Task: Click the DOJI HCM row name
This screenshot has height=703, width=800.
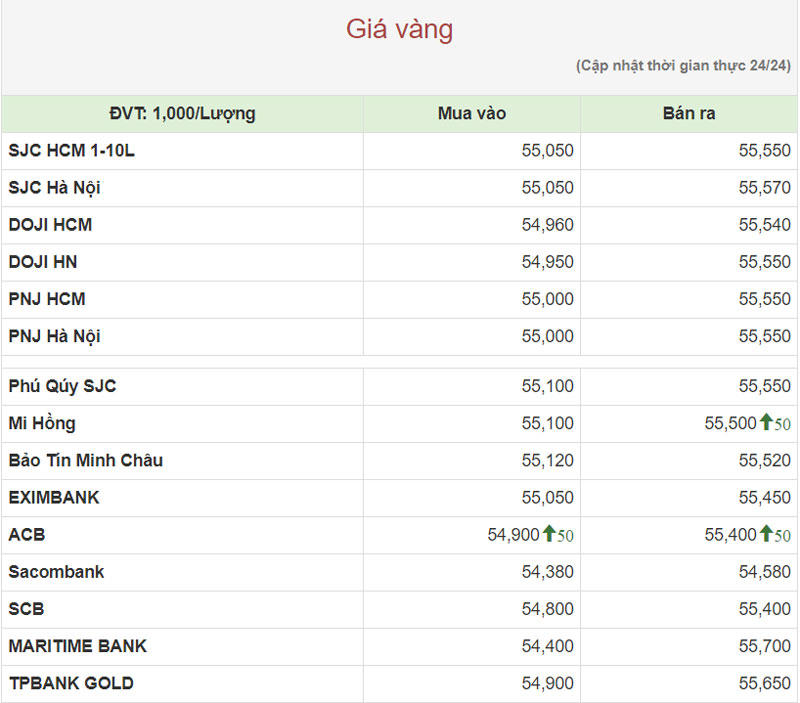Action: coord(50,225)
